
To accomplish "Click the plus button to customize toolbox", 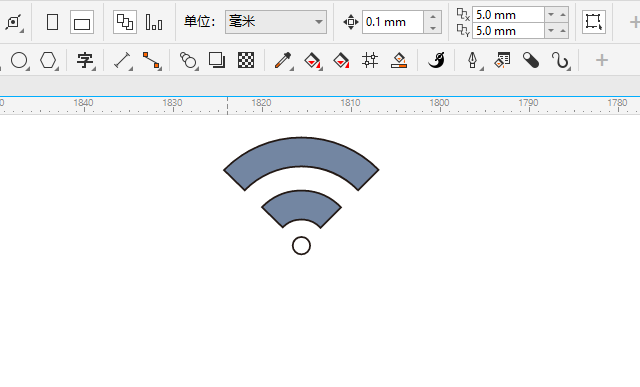I will pyautogui.click(x=602, y=60).
